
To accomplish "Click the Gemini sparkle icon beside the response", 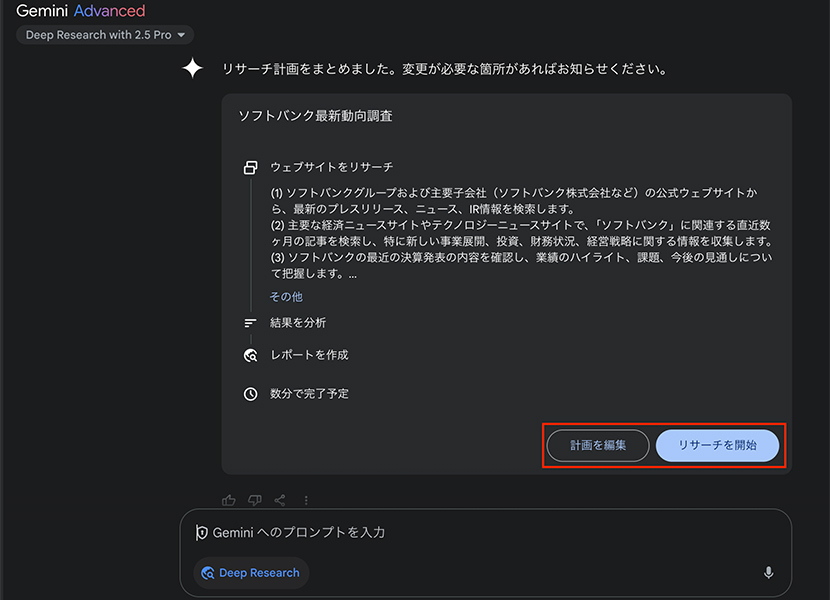I will click(x=193, y=68).
